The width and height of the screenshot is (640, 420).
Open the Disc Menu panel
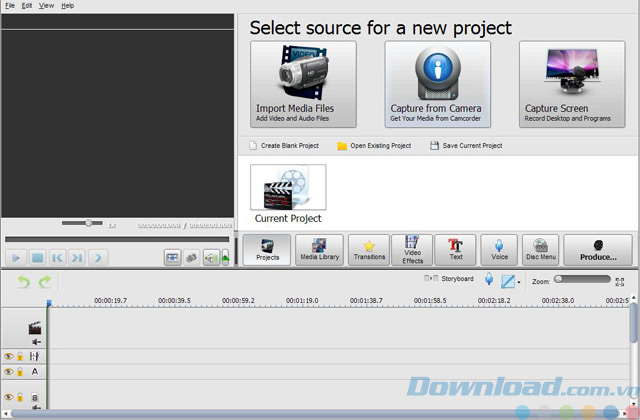[540, 250]
